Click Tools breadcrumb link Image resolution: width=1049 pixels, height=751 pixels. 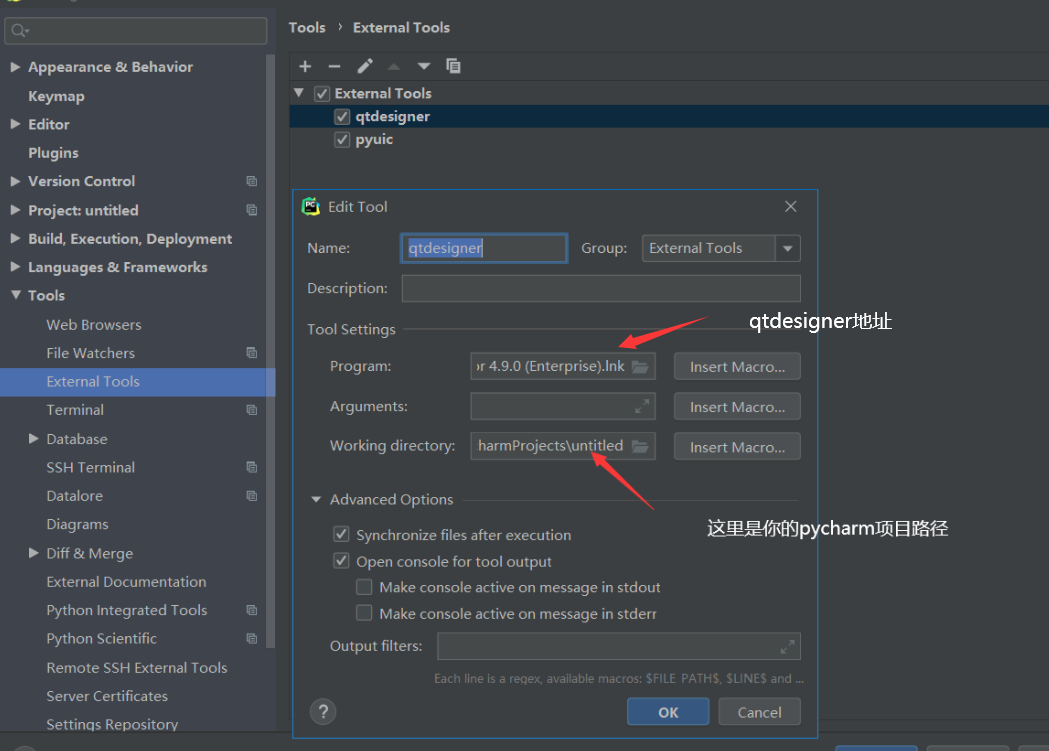pos(307,27)
